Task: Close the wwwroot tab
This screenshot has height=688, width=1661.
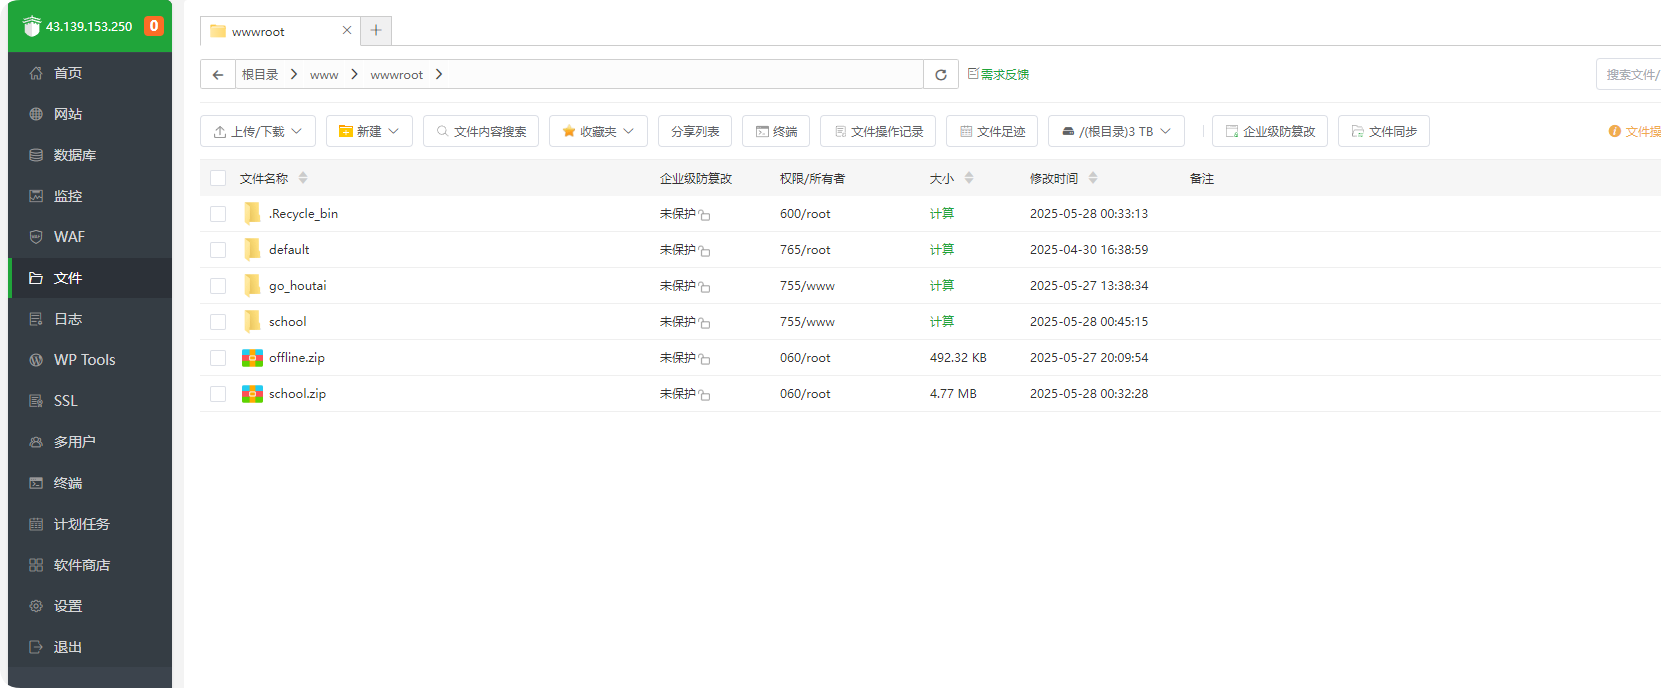Action: 347,30
